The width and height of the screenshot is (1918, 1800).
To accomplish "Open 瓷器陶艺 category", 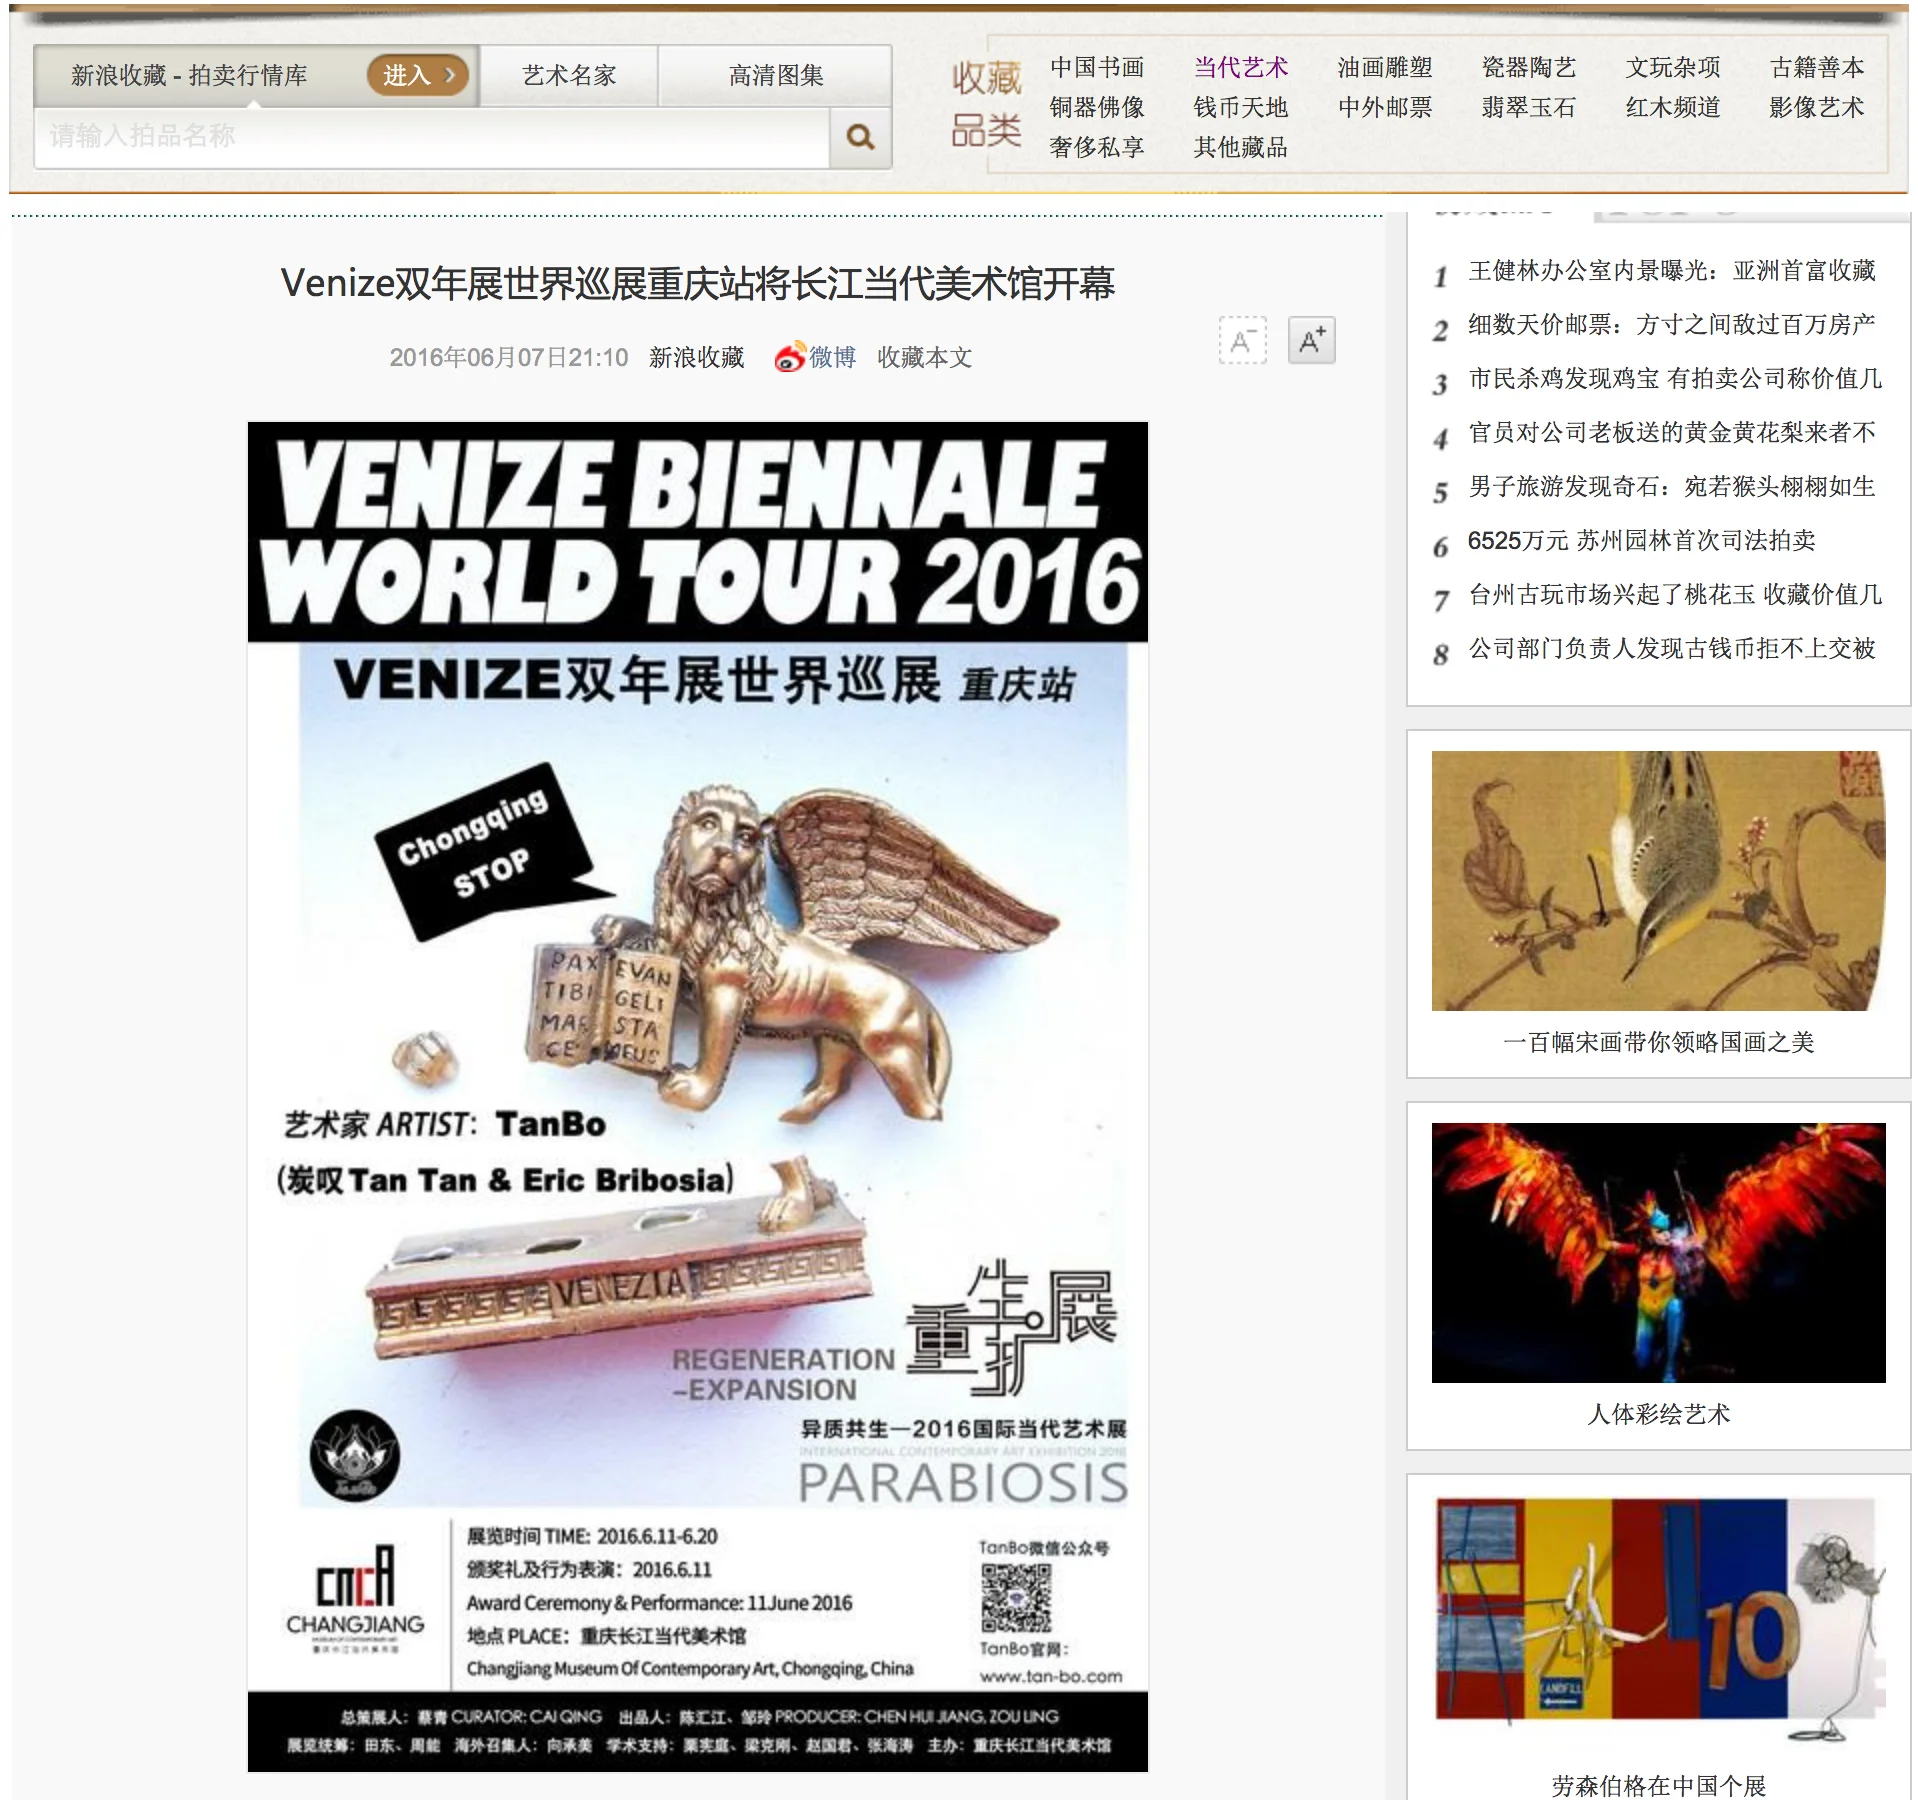I will tap(1528, 67).
